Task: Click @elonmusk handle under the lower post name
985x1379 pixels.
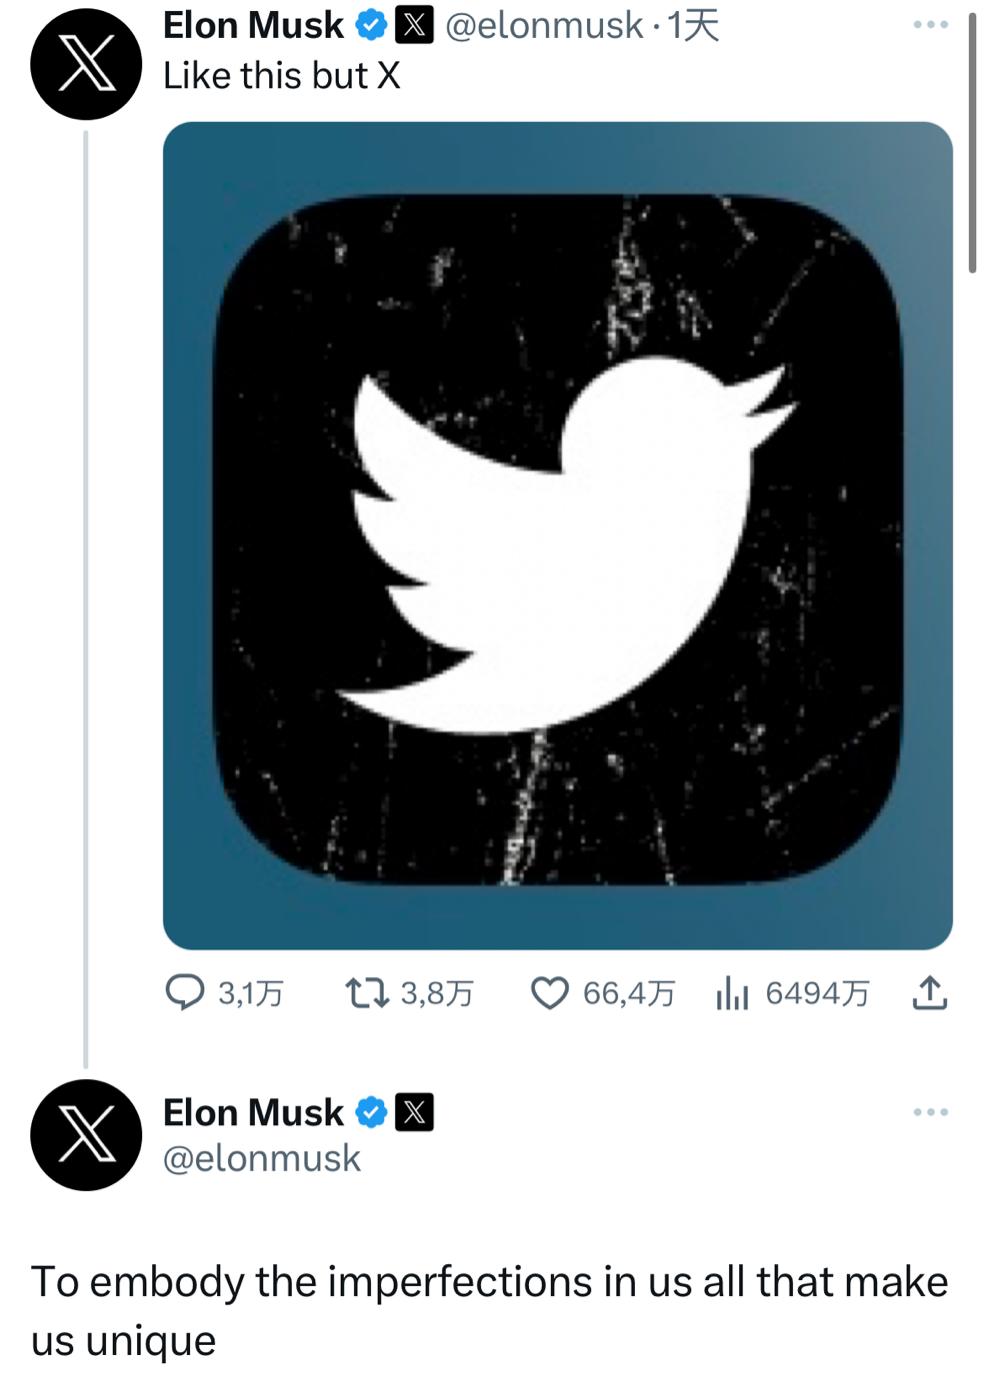Action: pos(262,1158)
